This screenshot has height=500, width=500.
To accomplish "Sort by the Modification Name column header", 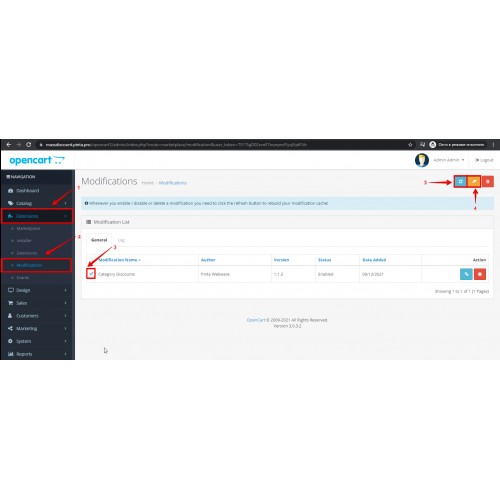I will 120,260.
